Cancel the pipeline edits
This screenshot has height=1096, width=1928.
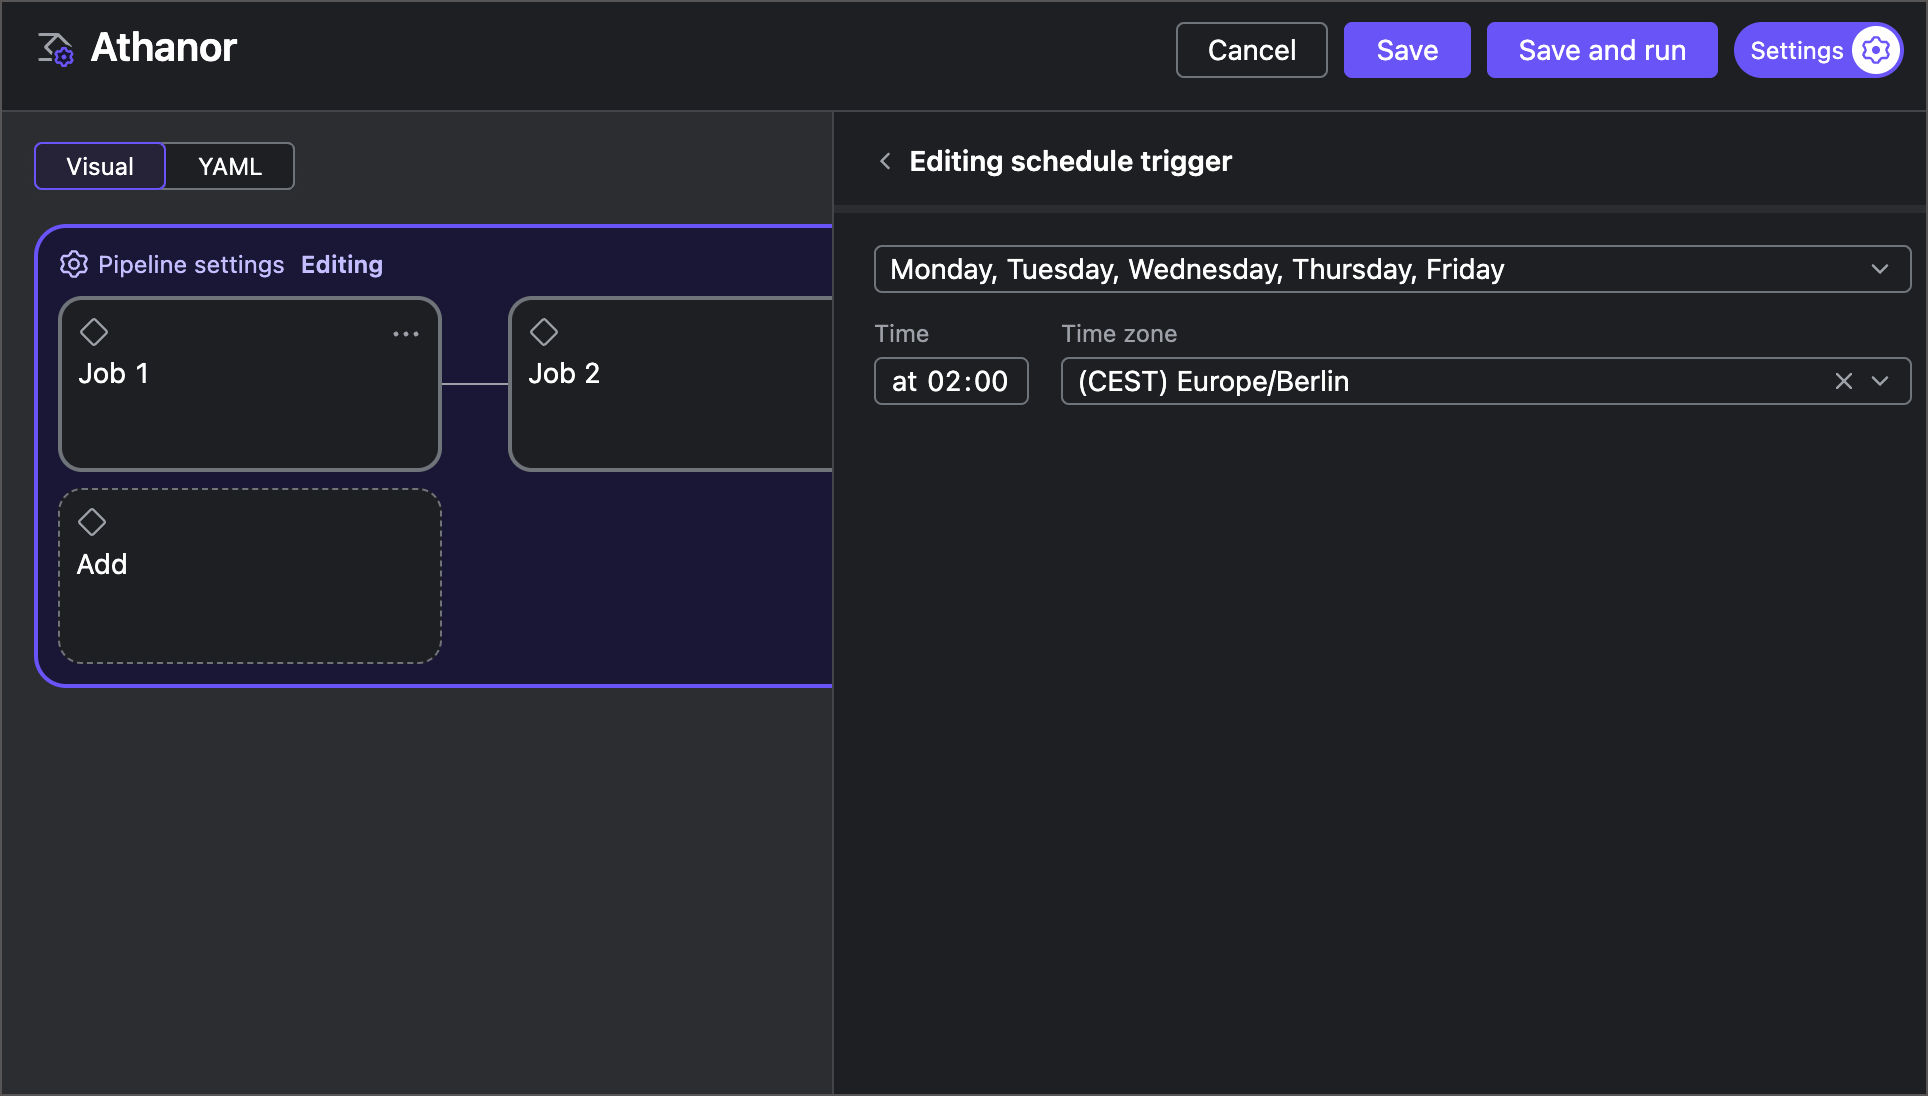click(x=1251, y=50)
